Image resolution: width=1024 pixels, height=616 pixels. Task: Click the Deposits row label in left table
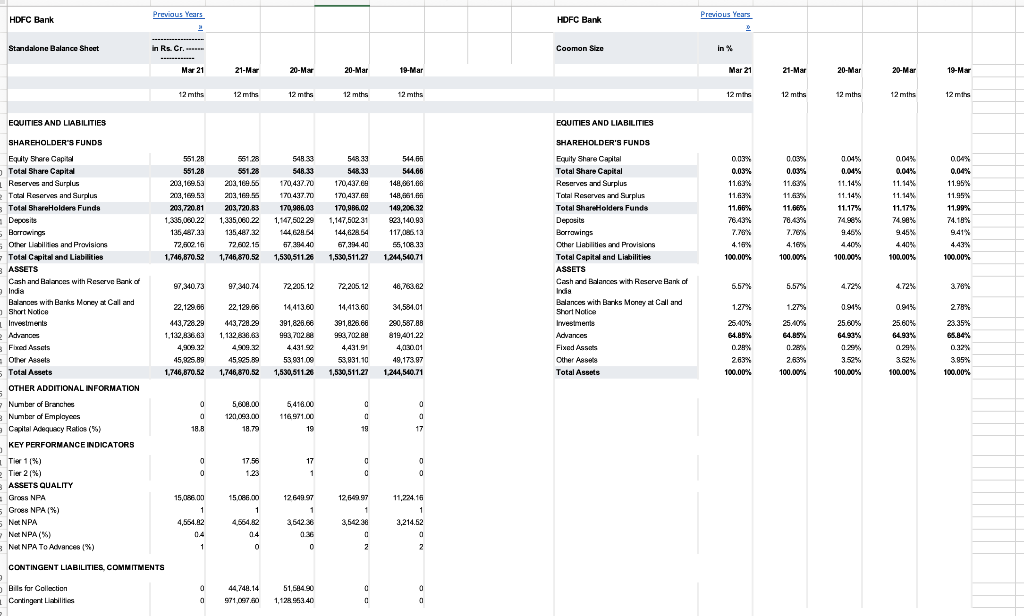(22, 220)
